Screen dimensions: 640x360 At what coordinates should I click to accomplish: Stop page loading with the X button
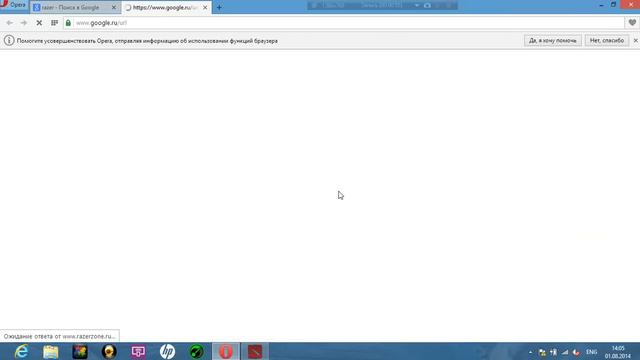(39, 23)
